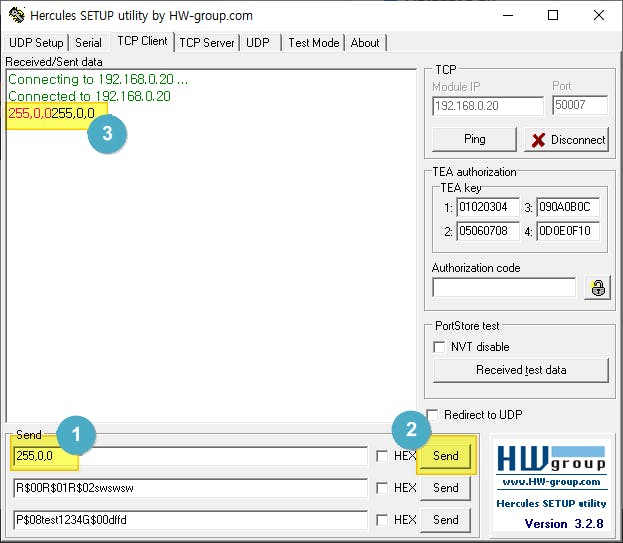This screenshot has height=543, width=623.
Task: Click the 'Connecting to 192.168.0.20 ...' log line
Action: pos(98,79)
